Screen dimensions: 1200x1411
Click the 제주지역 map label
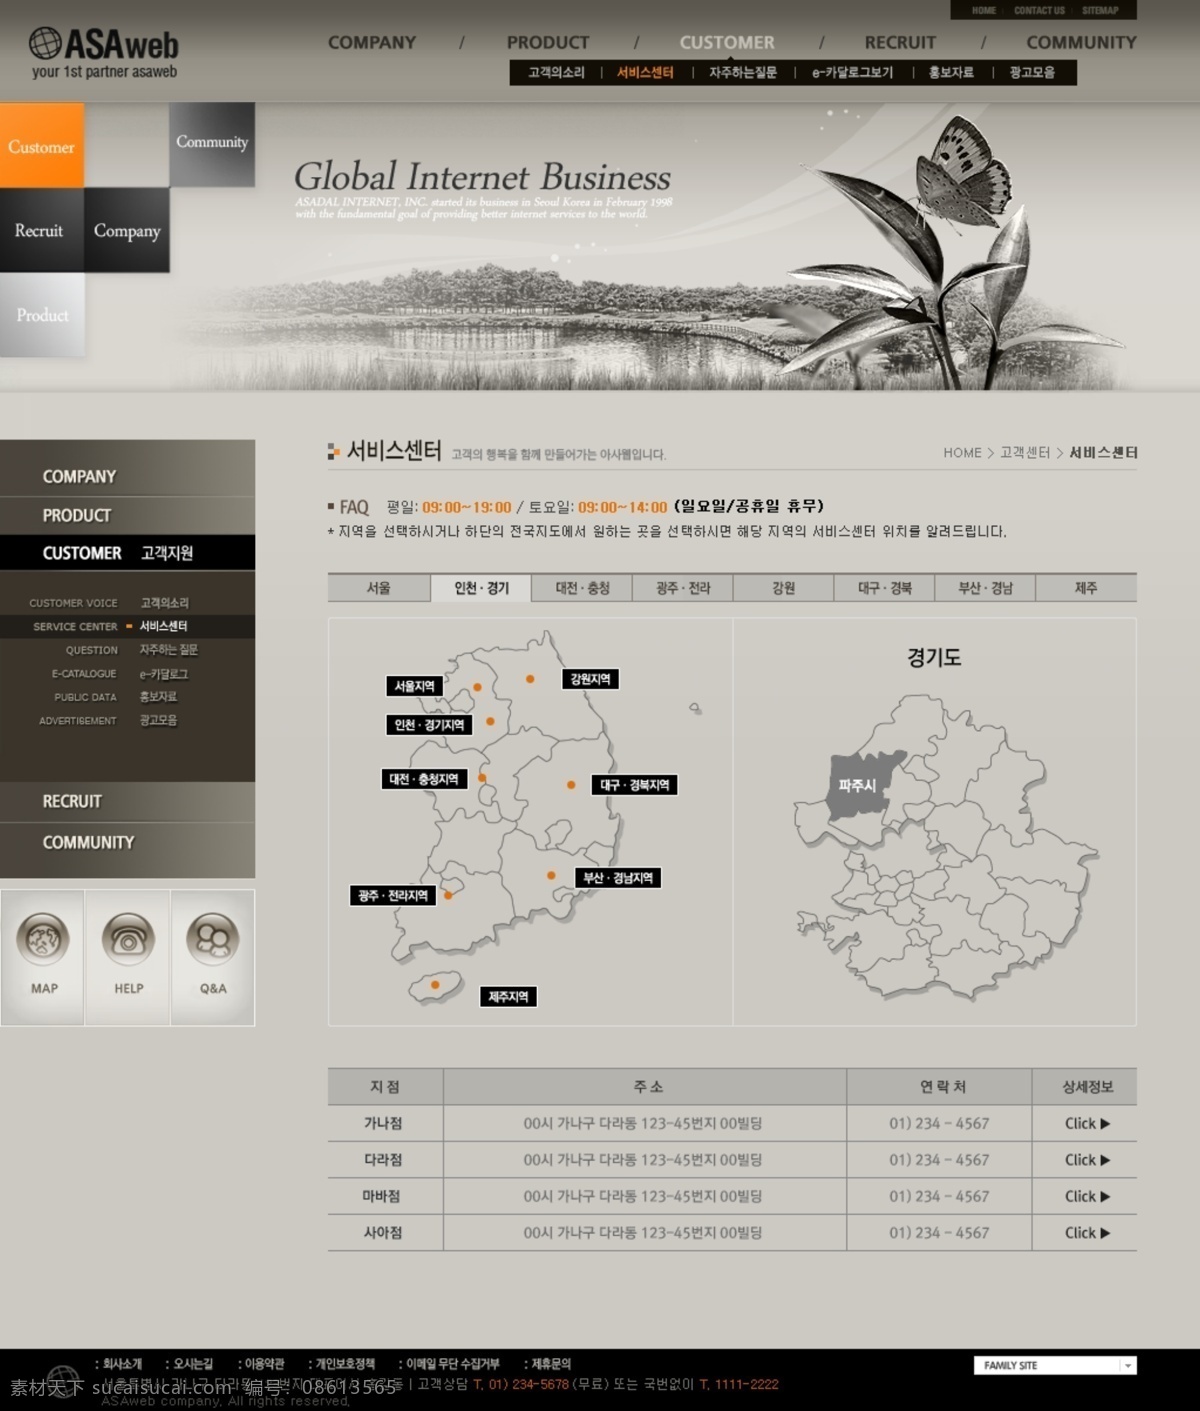(x=508, y=997)
